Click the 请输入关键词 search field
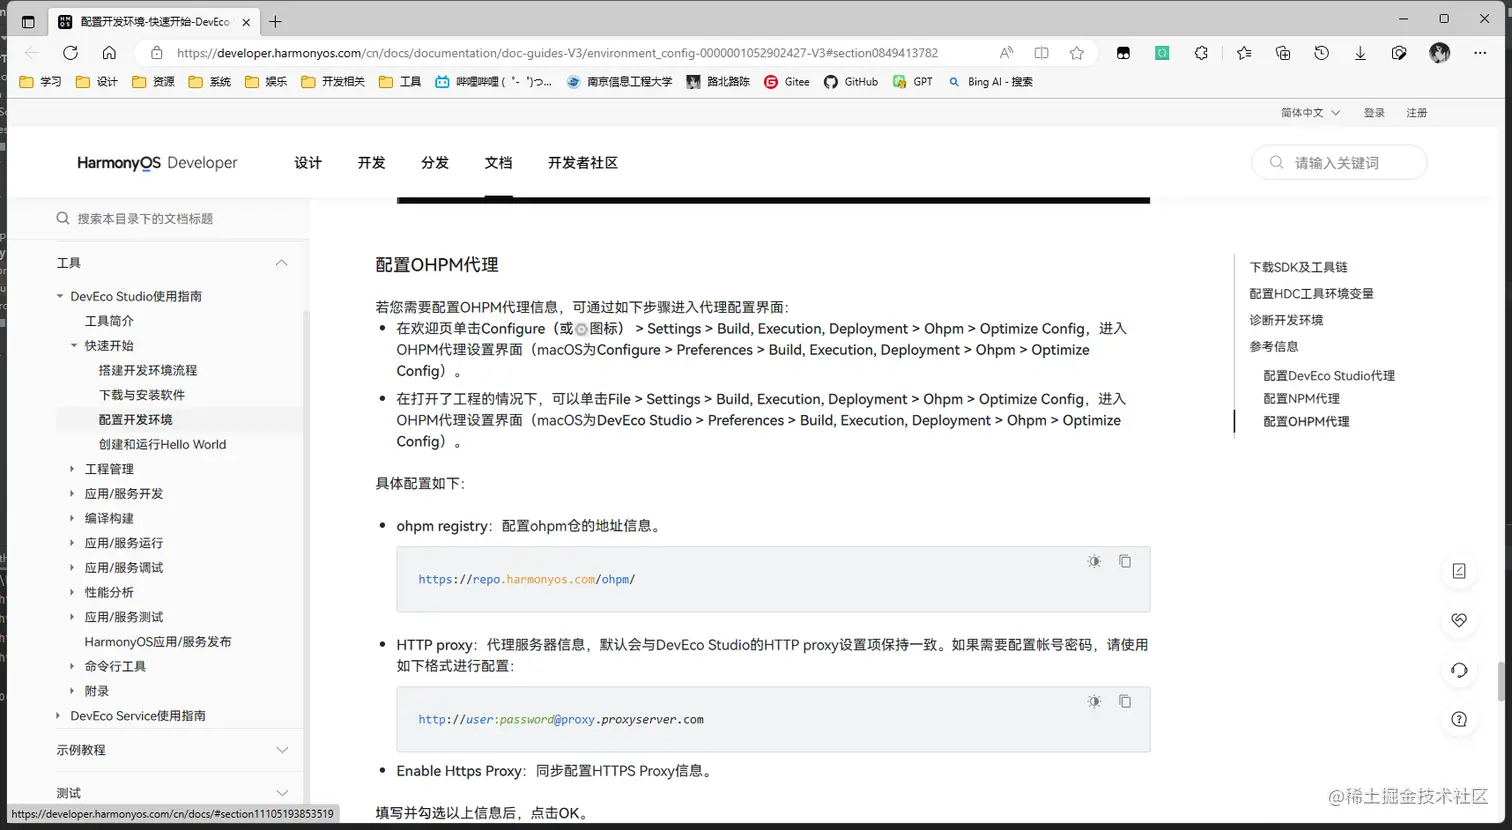The image size is (1512, 830). tap(1338, 162)
